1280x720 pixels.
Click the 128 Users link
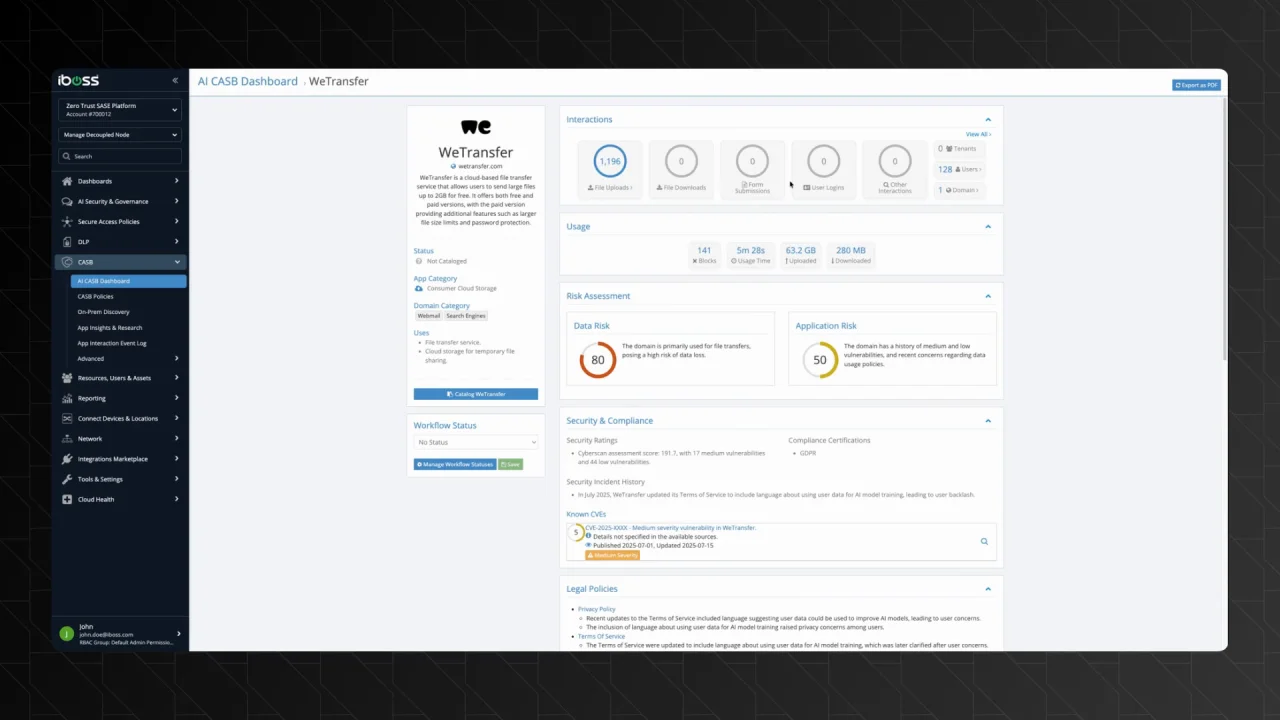pos(958,169)
